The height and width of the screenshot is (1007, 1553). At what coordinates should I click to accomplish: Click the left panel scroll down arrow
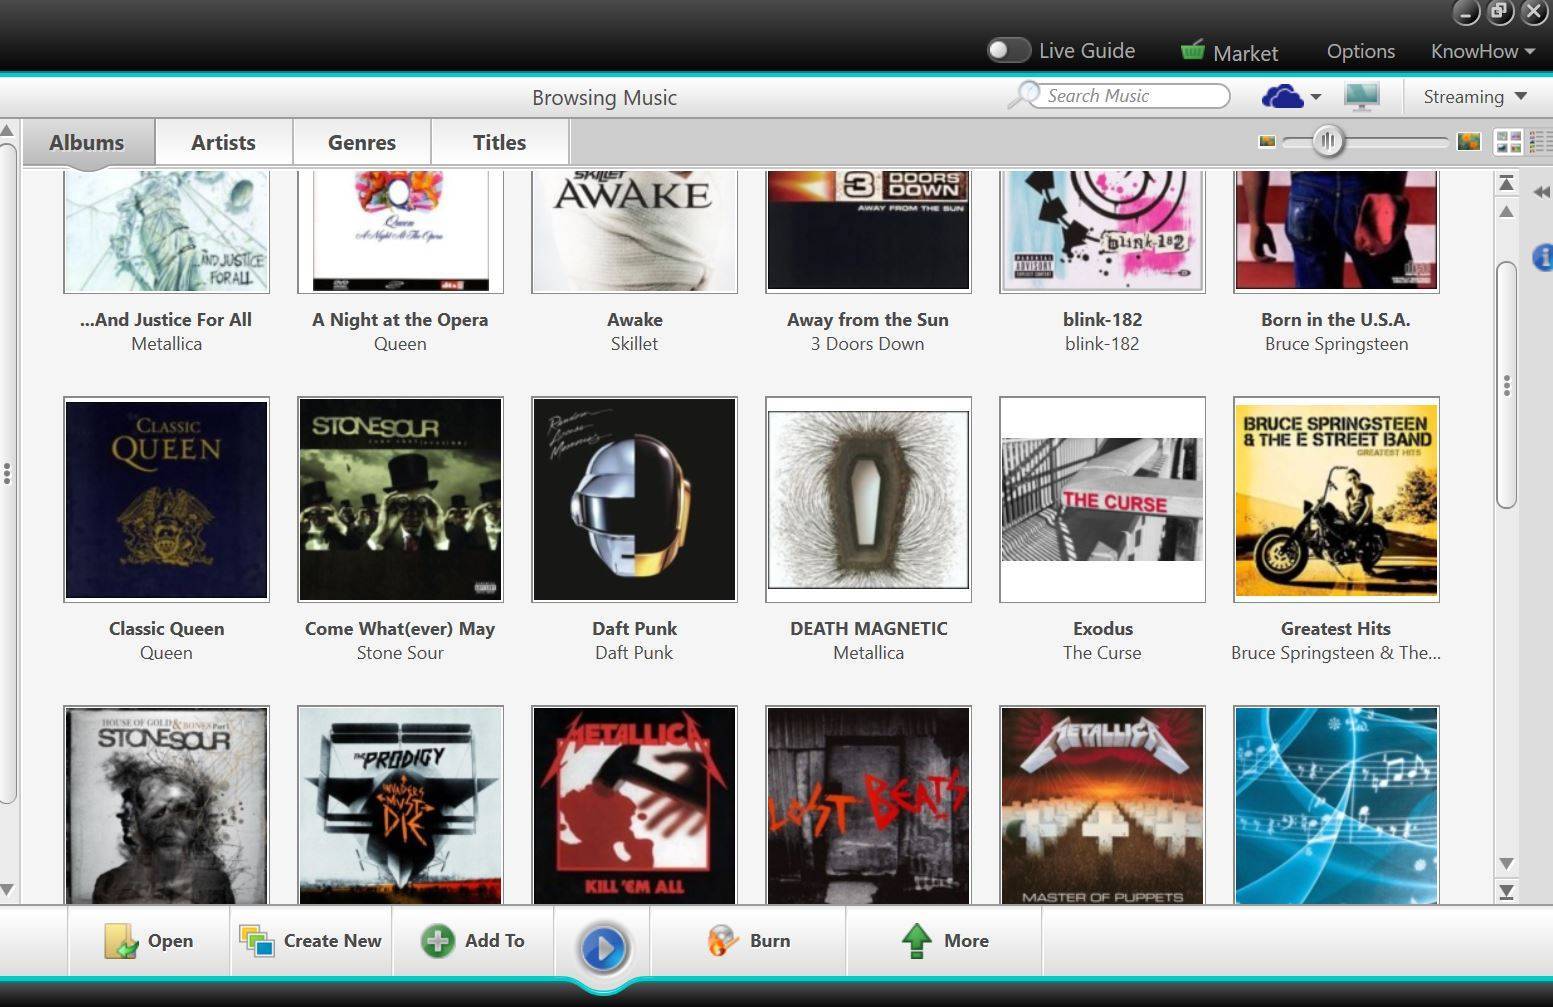coord(7,890)
